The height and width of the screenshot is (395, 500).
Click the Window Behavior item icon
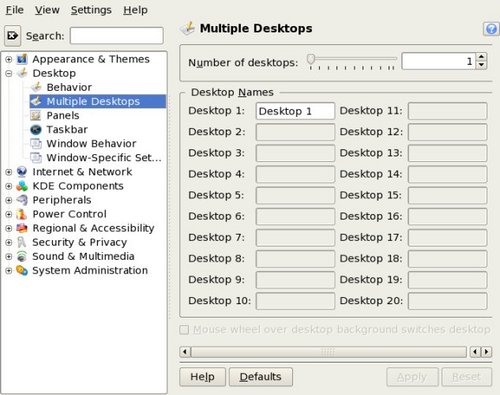pyautogui.click(x=36, y=143)
